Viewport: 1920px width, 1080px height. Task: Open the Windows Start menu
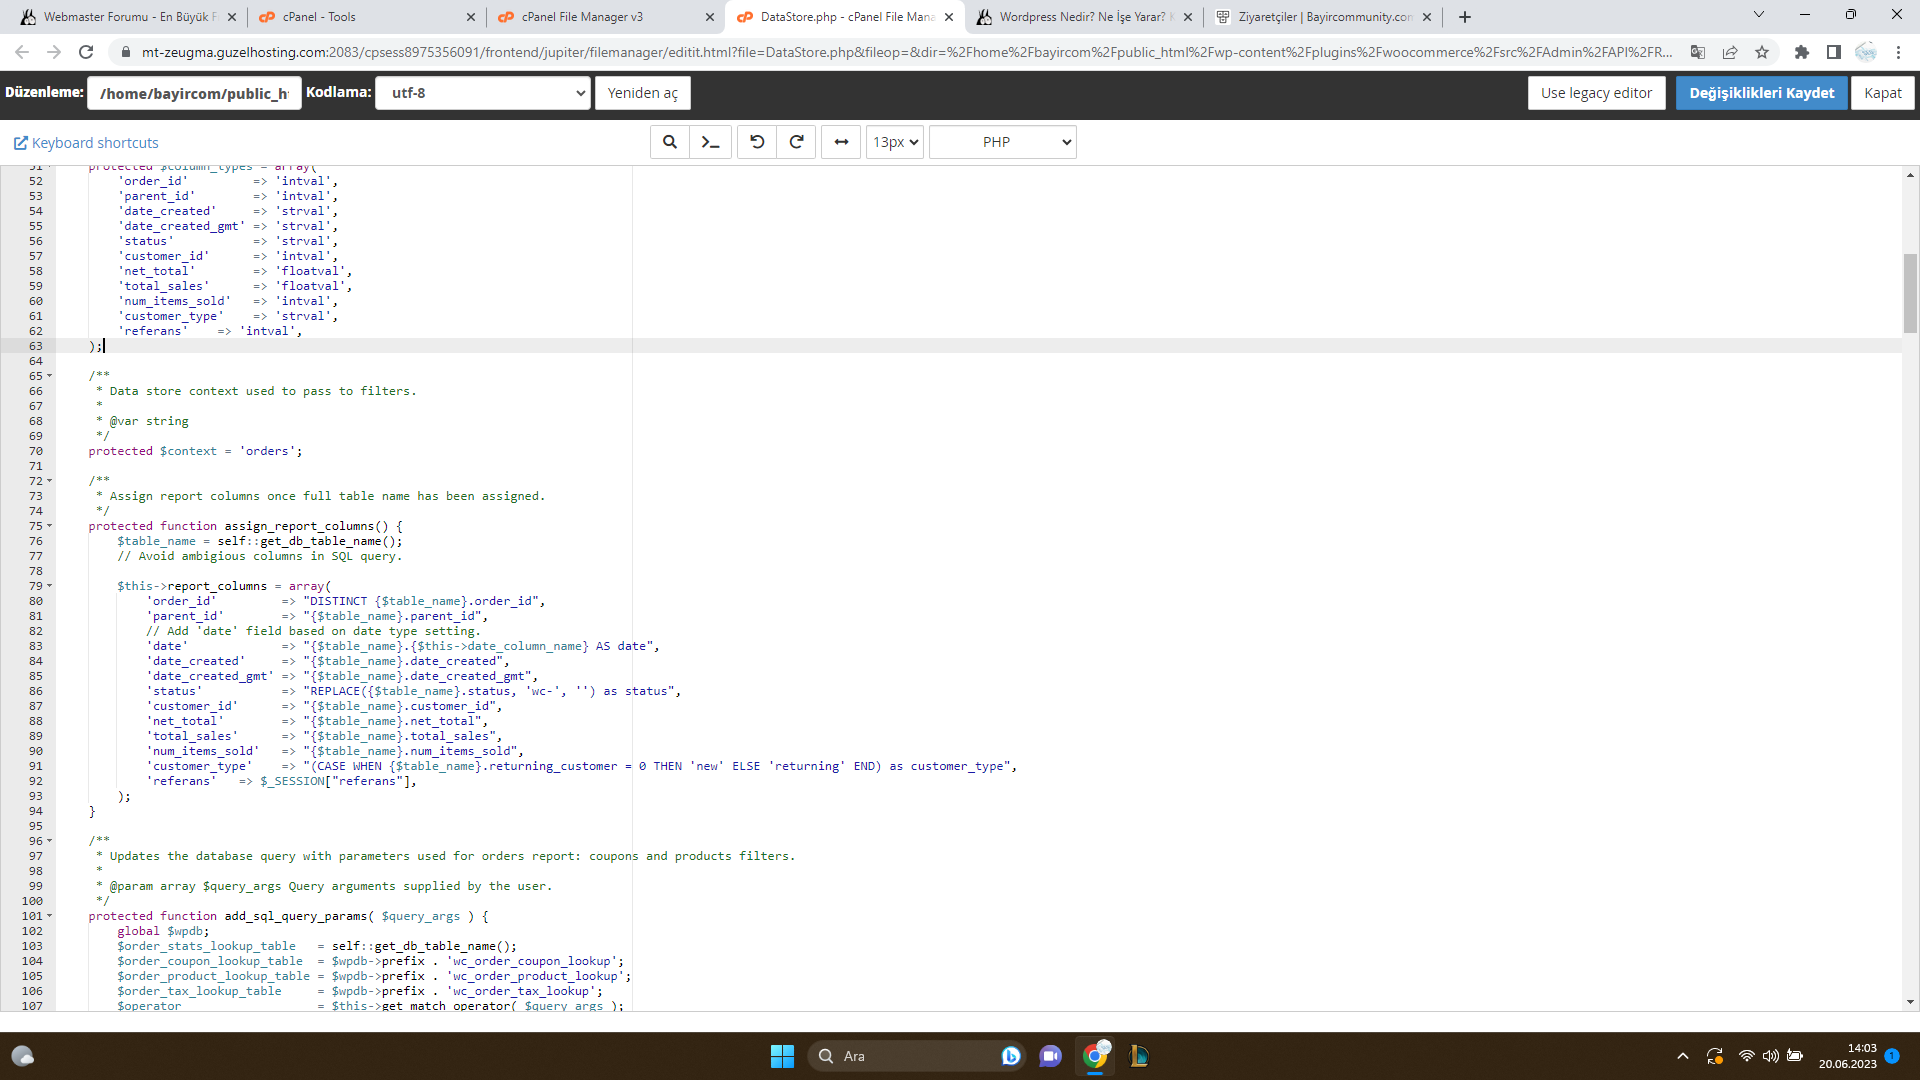click(x=782, y=1056)
